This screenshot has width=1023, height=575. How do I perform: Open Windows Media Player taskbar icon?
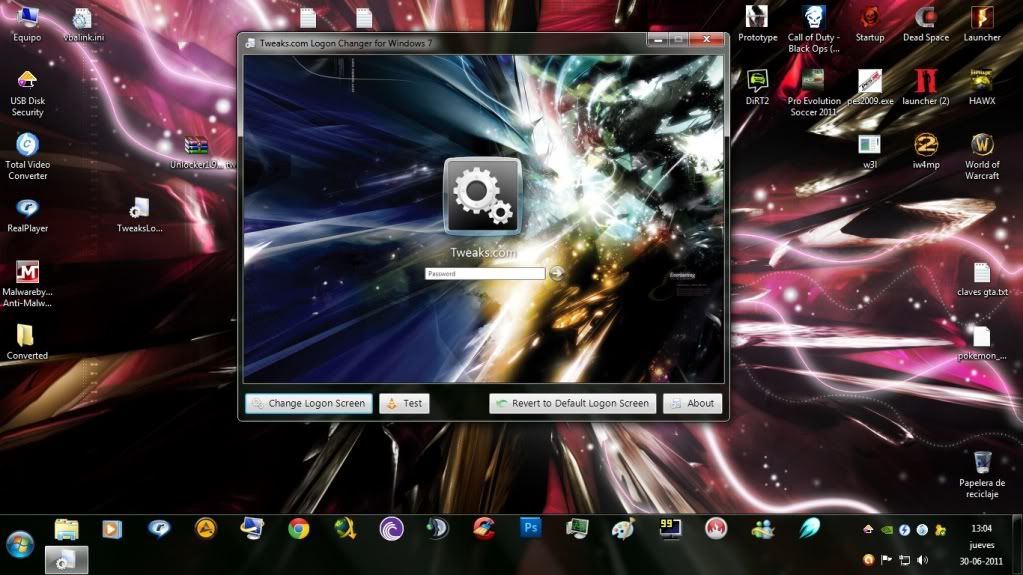point(112,529)
